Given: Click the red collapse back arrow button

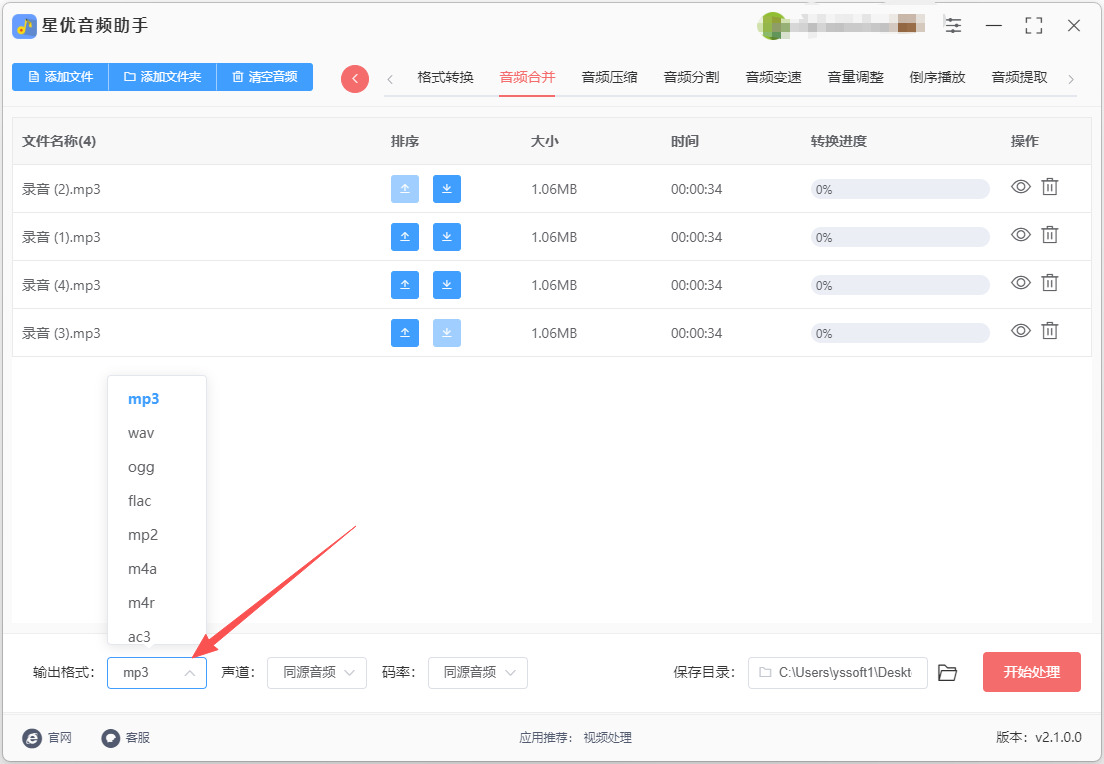Looking at the screenshot, I should pyautogui.click(x=355, y=78).
